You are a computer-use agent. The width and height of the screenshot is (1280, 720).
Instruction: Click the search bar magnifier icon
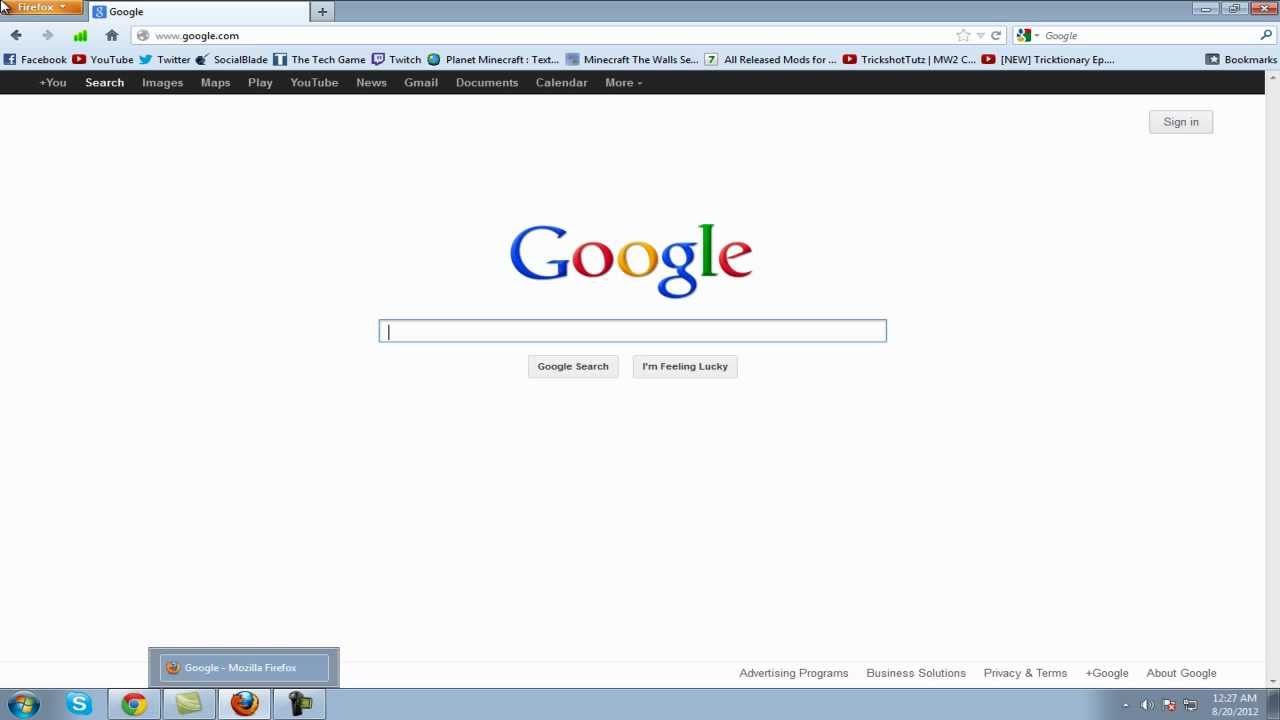(1266, 35)
